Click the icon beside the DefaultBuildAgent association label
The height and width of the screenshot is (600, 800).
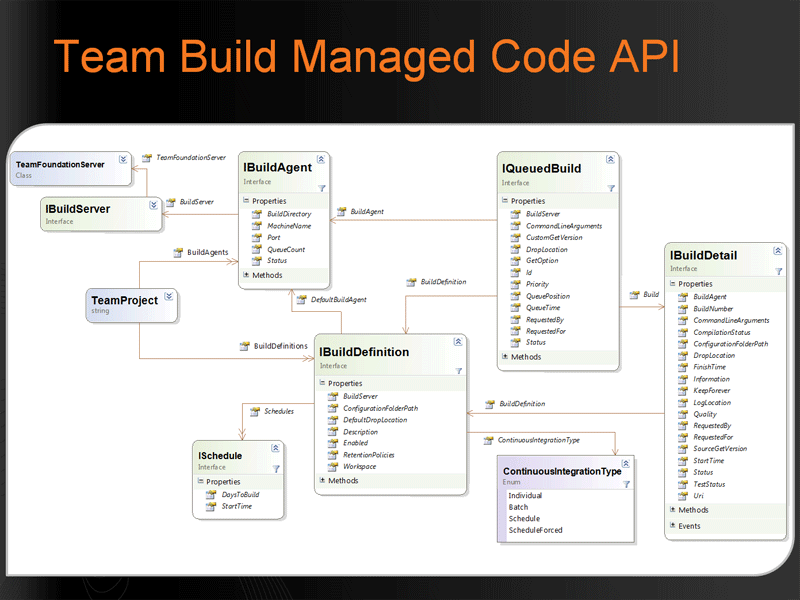301,299
